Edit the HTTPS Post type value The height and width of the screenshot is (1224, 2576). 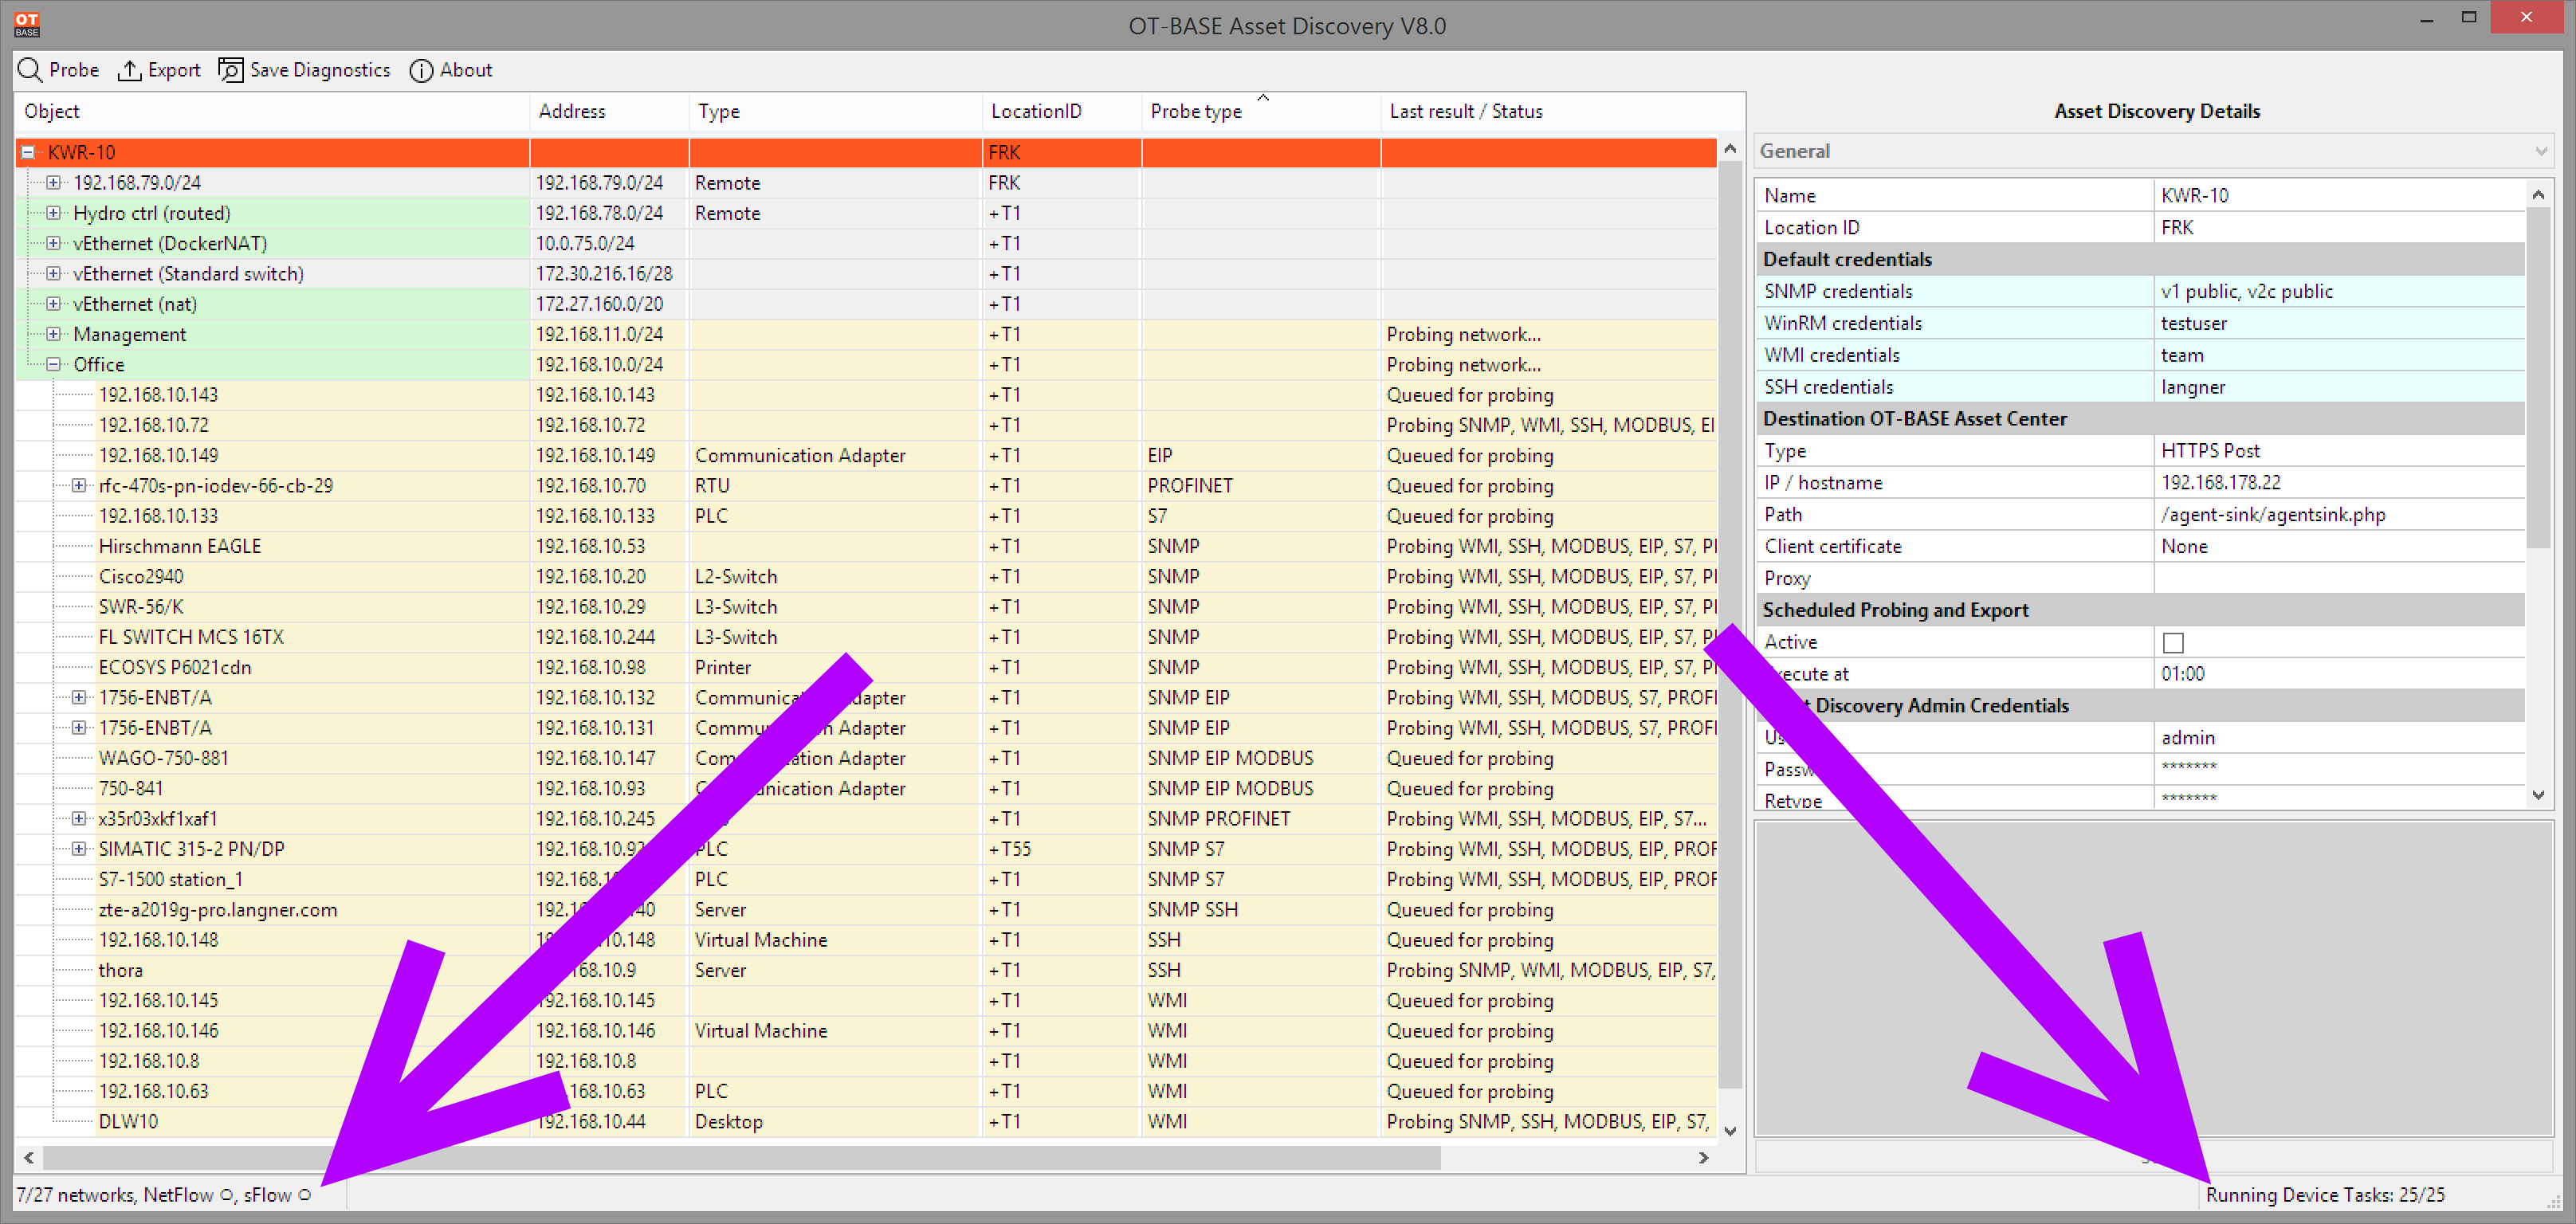2339,450
